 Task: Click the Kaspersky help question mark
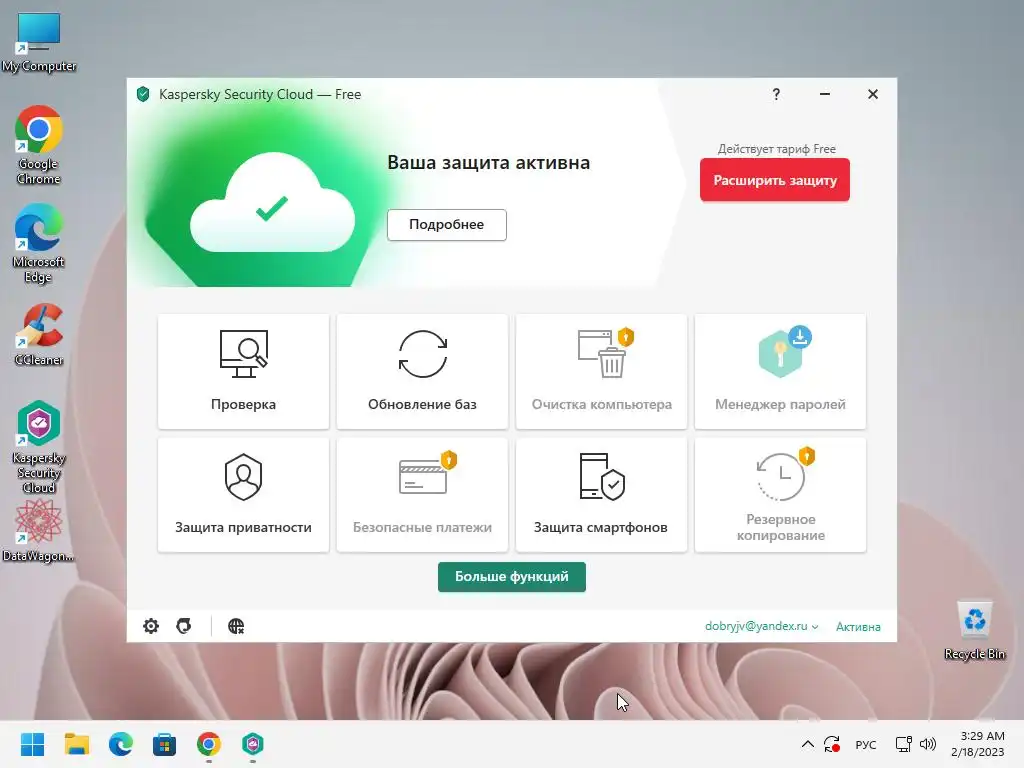[x=776, y=94]
